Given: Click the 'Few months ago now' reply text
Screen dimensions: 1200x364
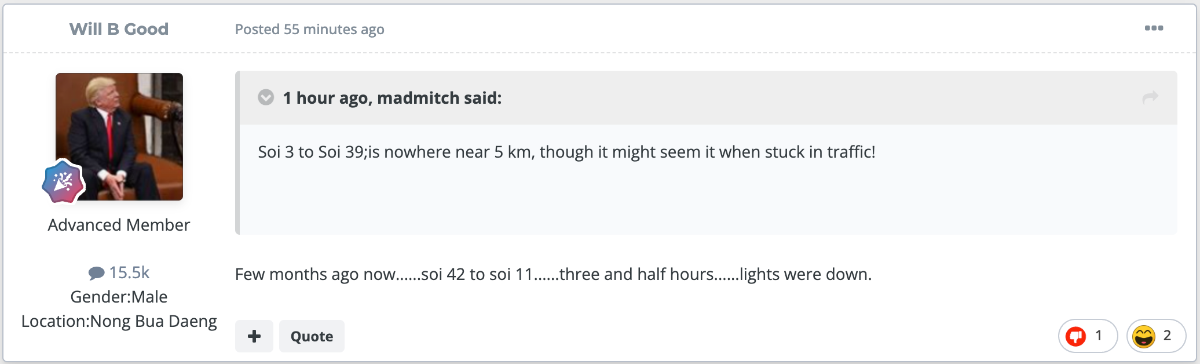Looking at the screenshot, I should [x=554, y=273].
